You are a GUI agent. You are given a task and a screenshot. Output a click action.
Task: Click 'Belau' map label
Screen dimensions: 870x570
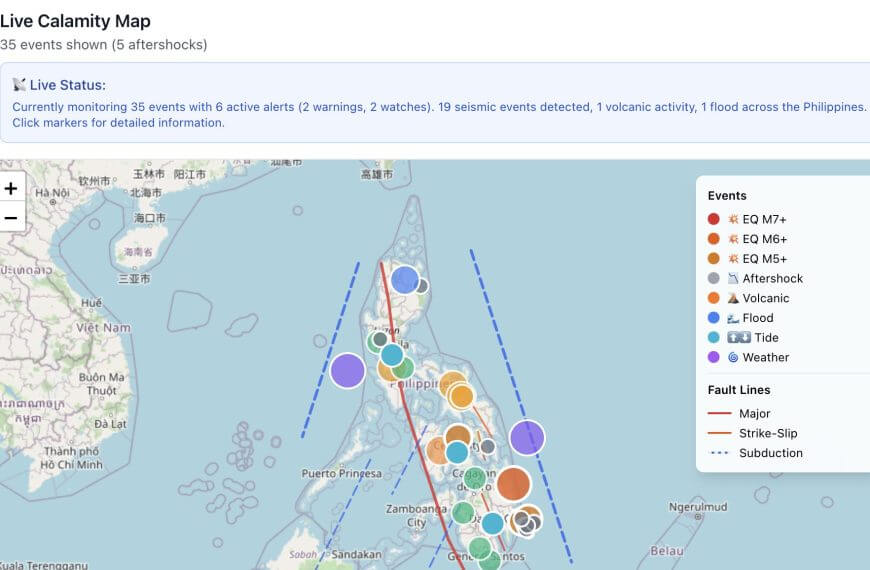tap(667, 551)
